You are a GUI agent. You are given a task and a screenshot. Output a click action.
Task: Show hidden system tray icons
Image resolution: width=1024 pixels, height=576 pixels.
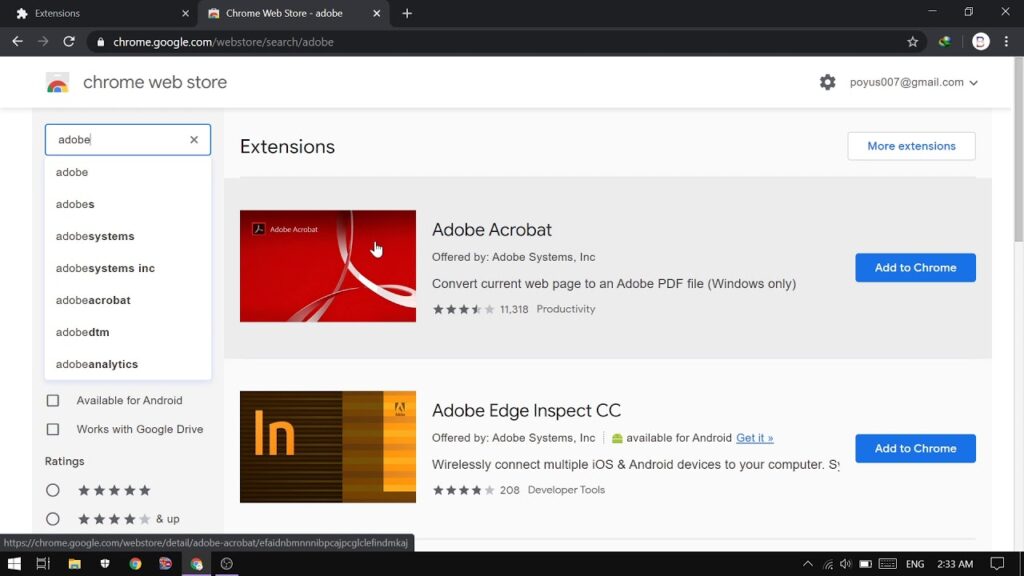click(808, 564)
